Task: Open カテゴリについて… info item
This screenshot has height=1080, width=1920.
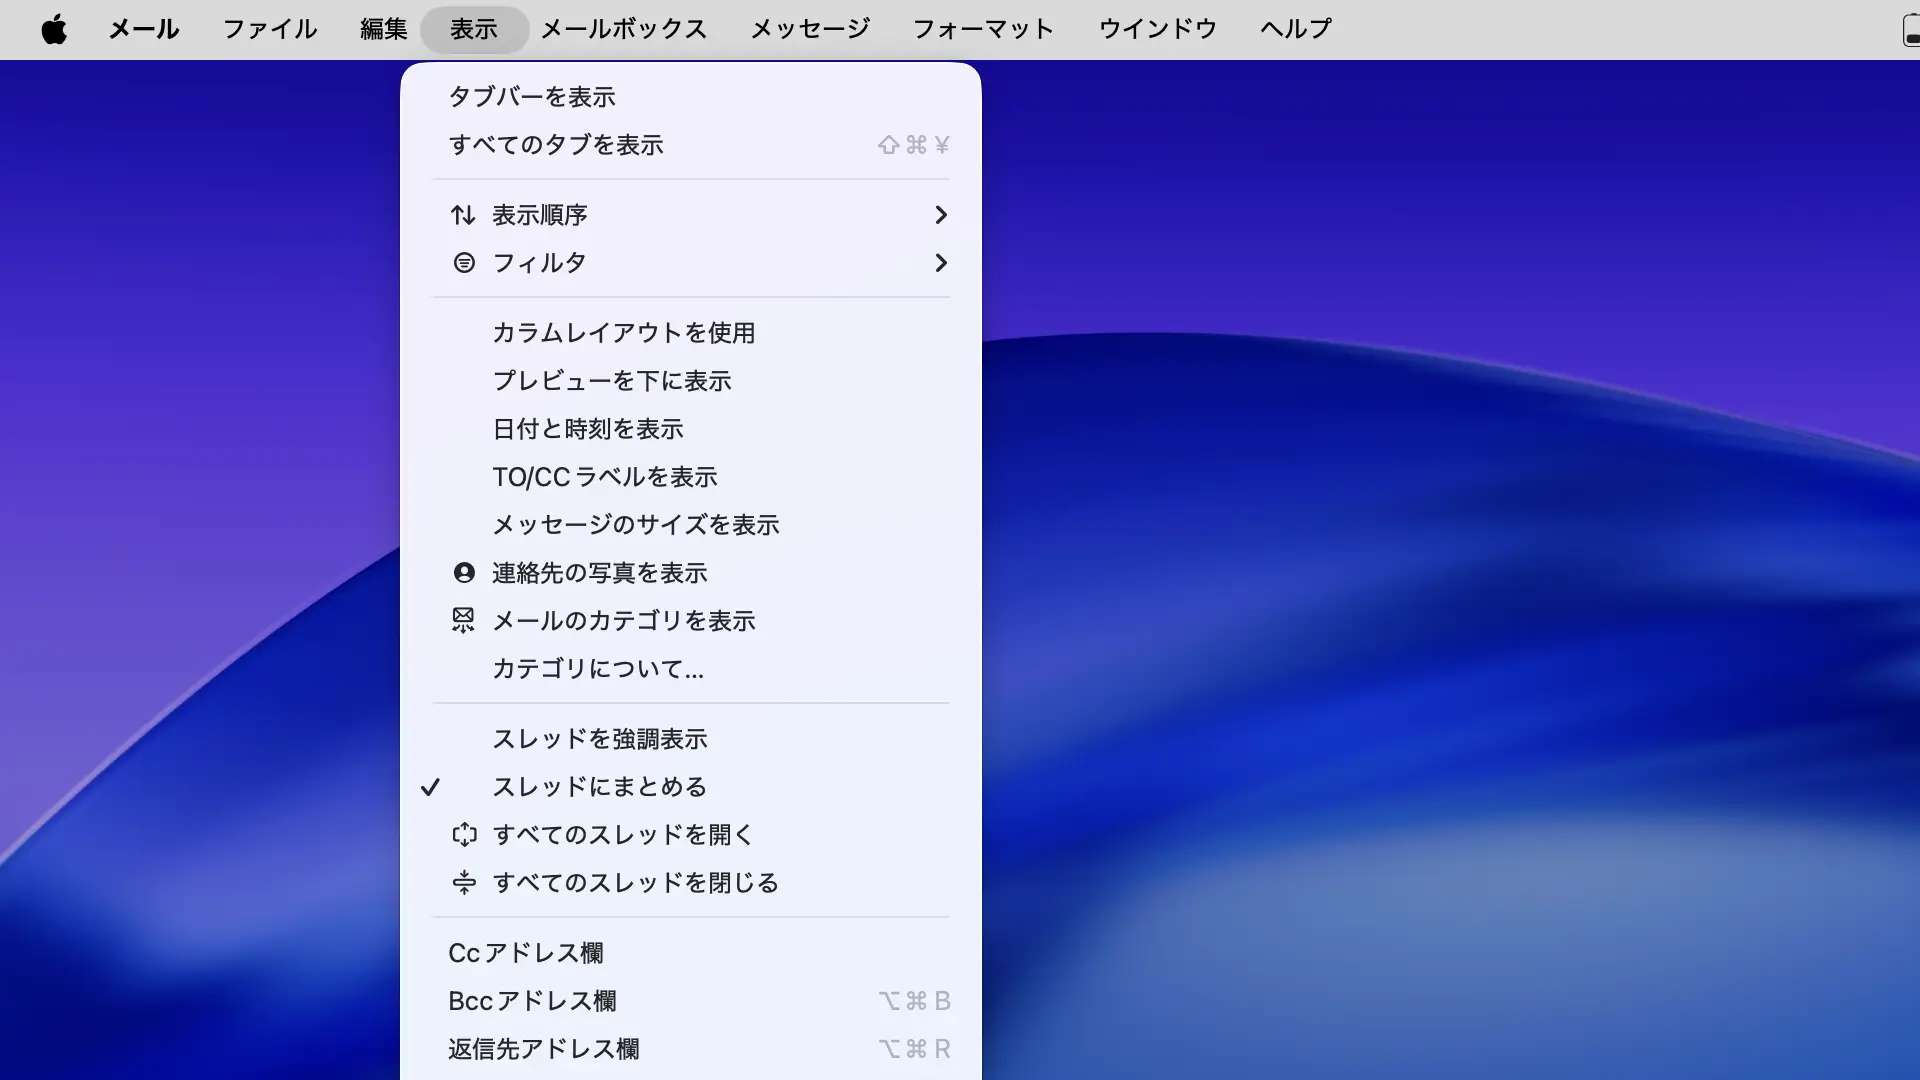Action: tap(597, 669)
